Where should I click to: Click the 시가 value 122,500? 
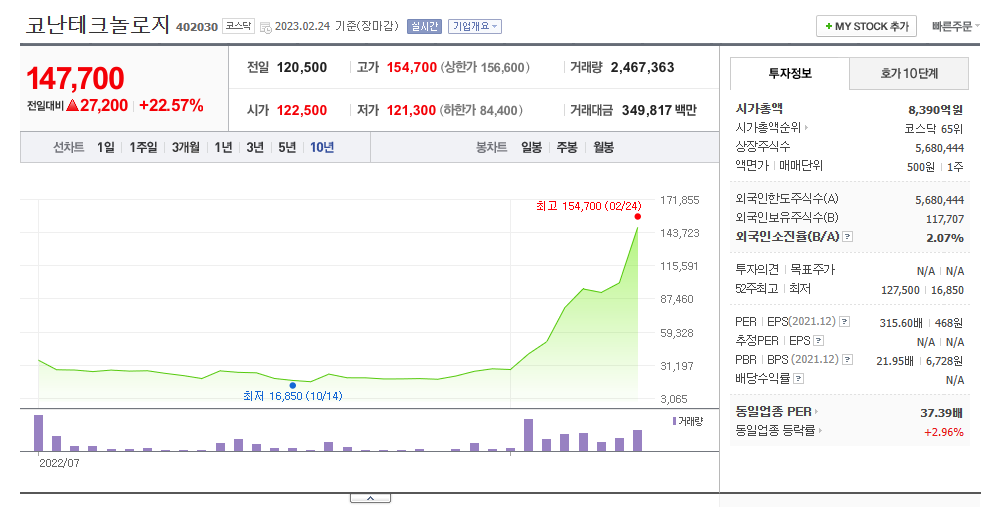click(x=301, y=110)
